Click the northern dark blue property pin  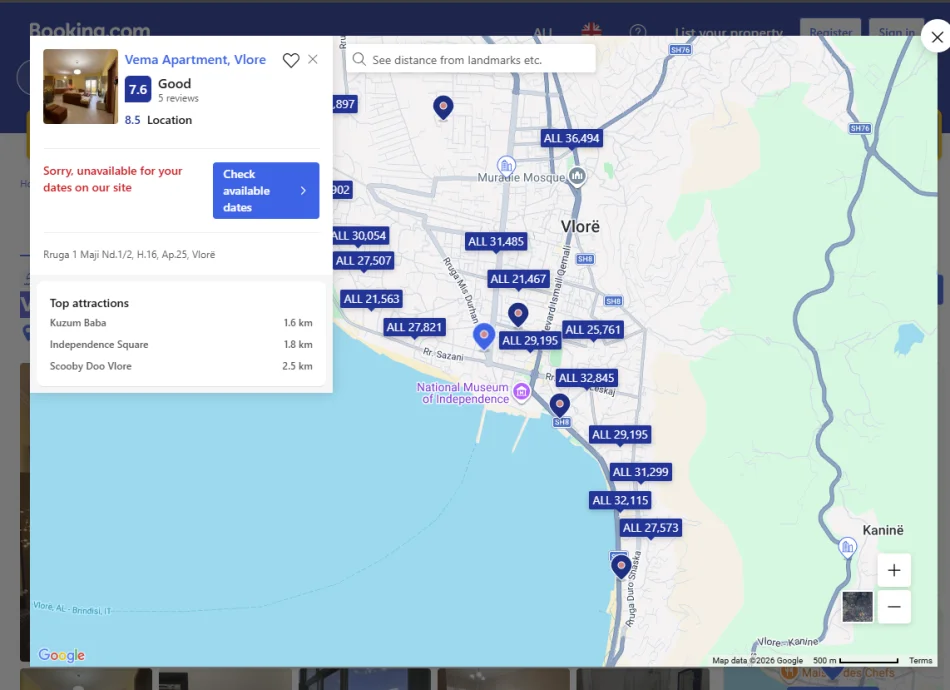(x=443, y=108)
